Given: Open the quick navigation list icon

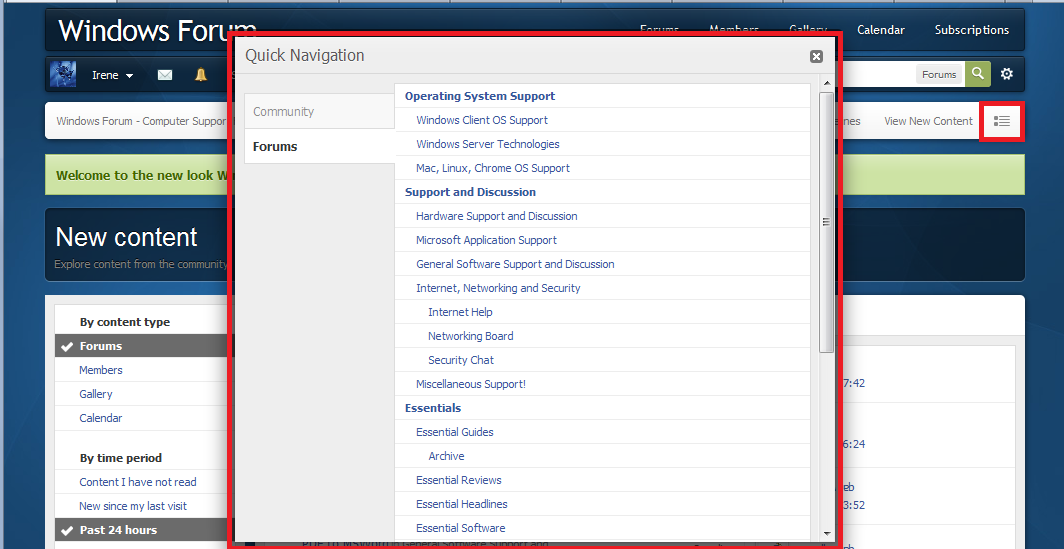Looking at the screenshot, I should [1002, 121].
